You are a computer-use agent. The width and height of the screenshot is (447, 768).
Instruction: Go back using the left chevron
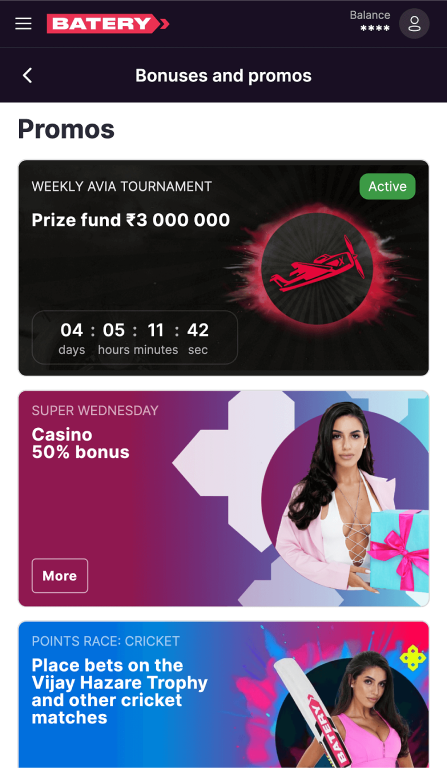pos(27,75)
